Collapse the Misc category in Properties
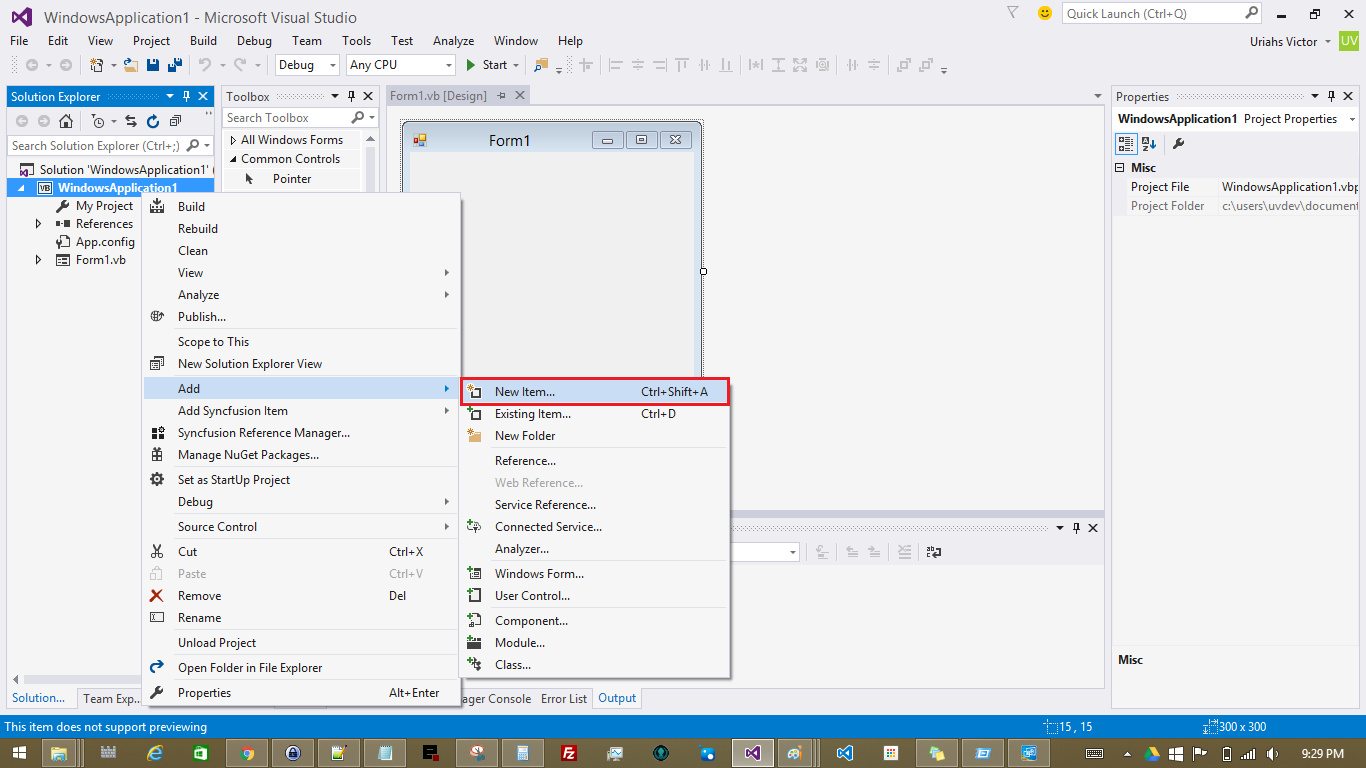The width and height of the screenshot is (1366, 768). tap(1120, 168)
